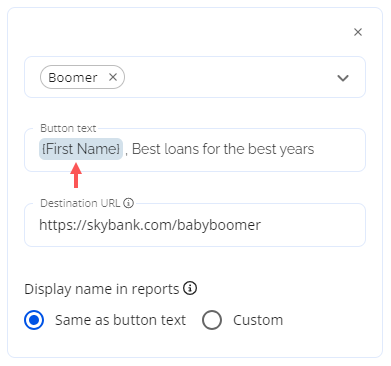Click the Destination URL label
The width and height of the screenshot is (391, 366).
coord(80,203)
